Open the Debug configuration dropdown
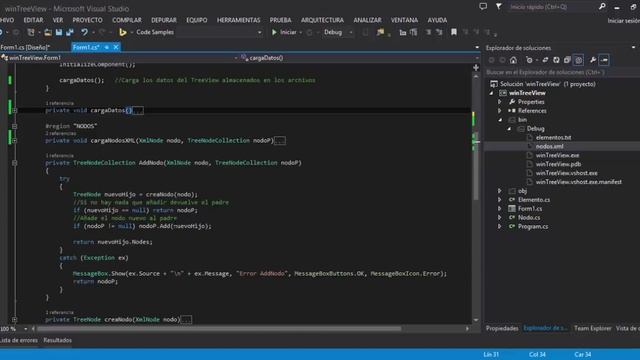The width and height of the screenshot is (640, 360). [350, 32]
